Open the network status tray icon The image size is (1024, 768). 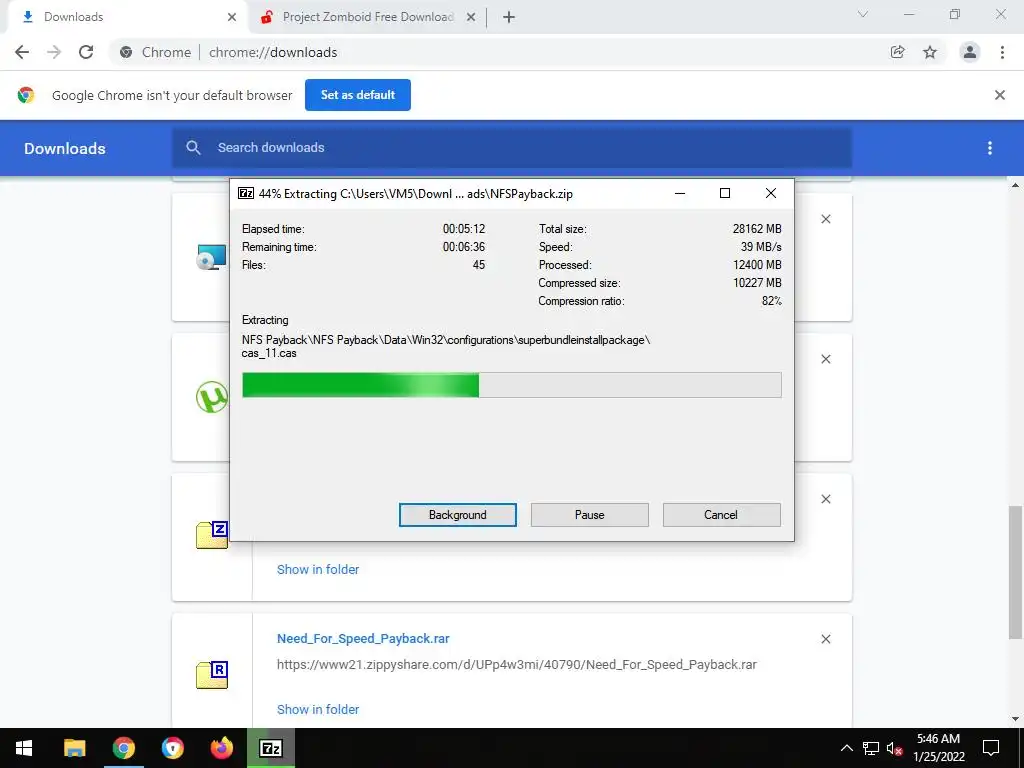pos(871,748)
